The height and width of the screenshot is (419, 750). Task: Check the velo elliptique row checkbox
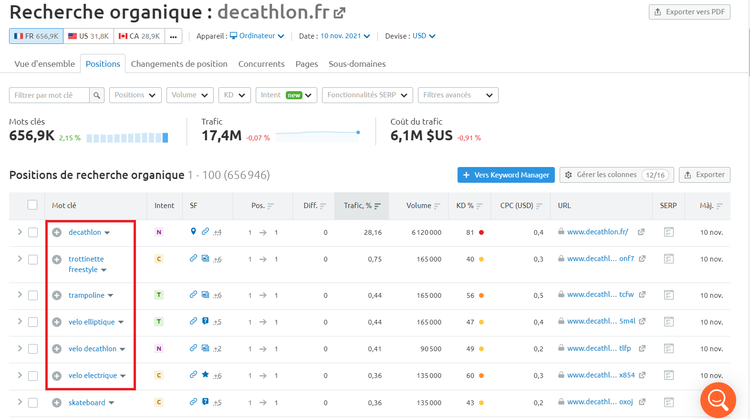tap(33, 322)
